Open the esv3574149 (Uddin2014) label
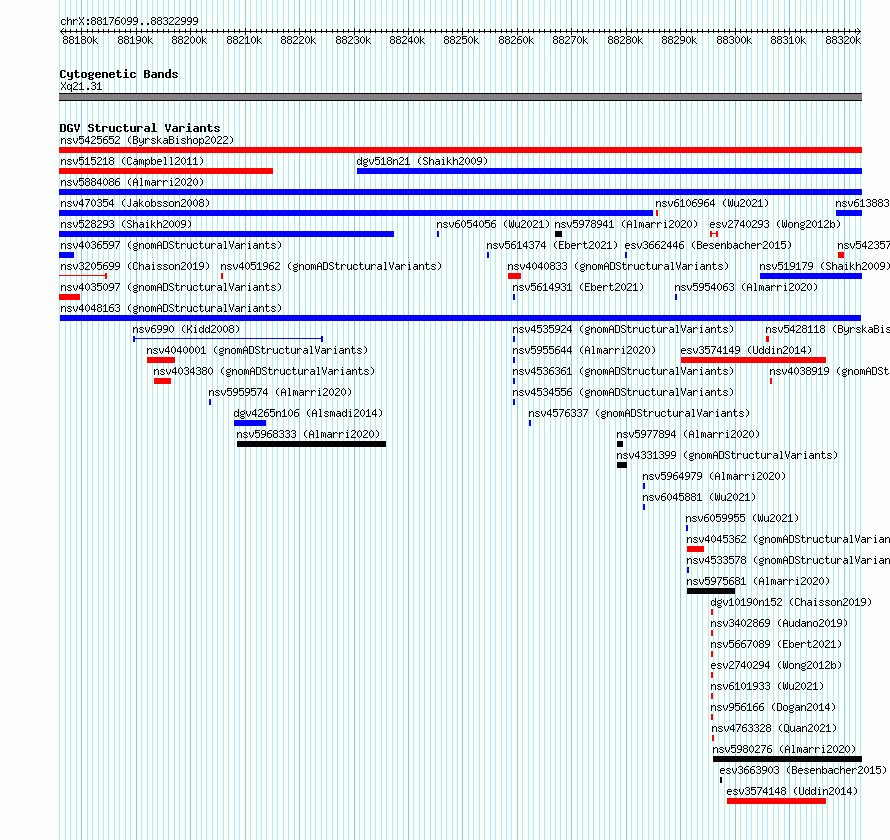 tap(746, 350)
